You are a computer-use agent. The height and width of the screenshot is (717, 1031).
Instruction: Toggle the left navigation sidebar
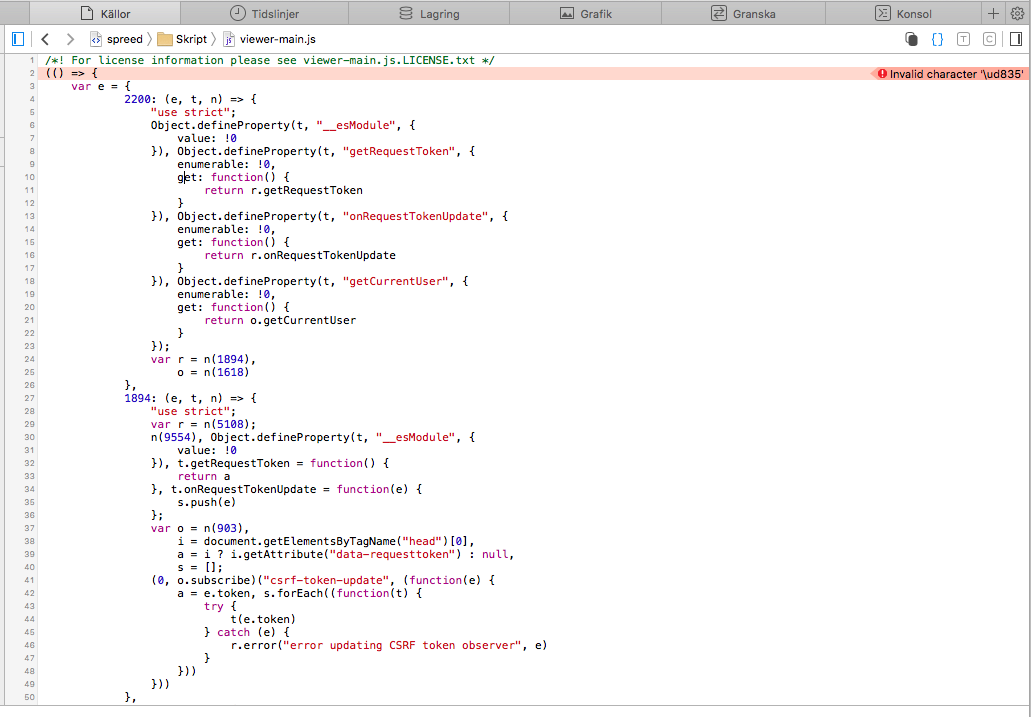click(18, 39)
